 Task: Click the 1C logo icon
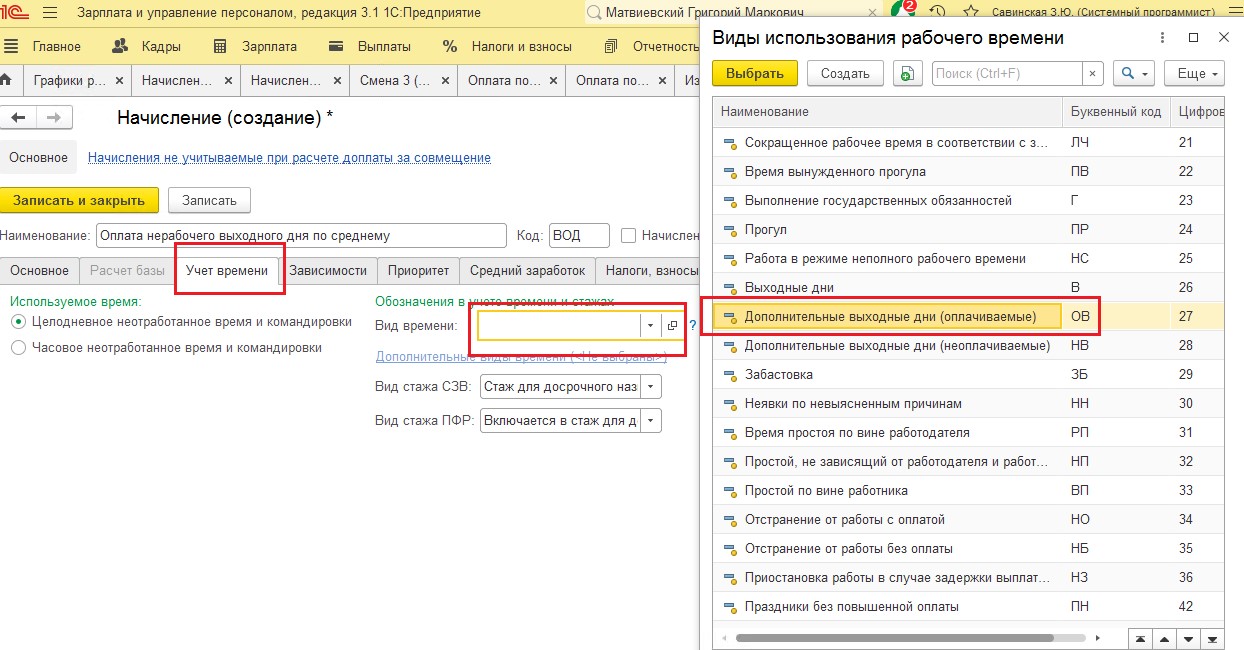coord(15,13)
